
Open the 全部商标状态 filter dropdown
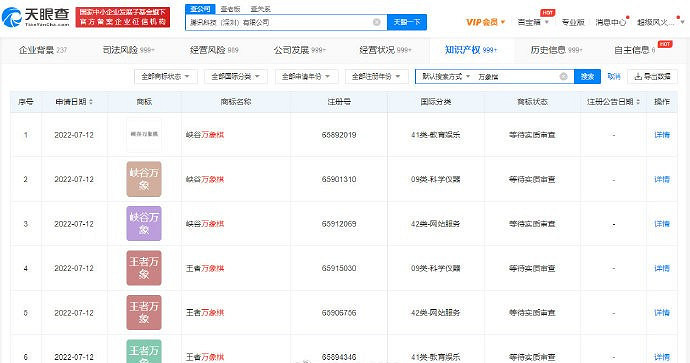pyautogui.click(x=165, y=77)
